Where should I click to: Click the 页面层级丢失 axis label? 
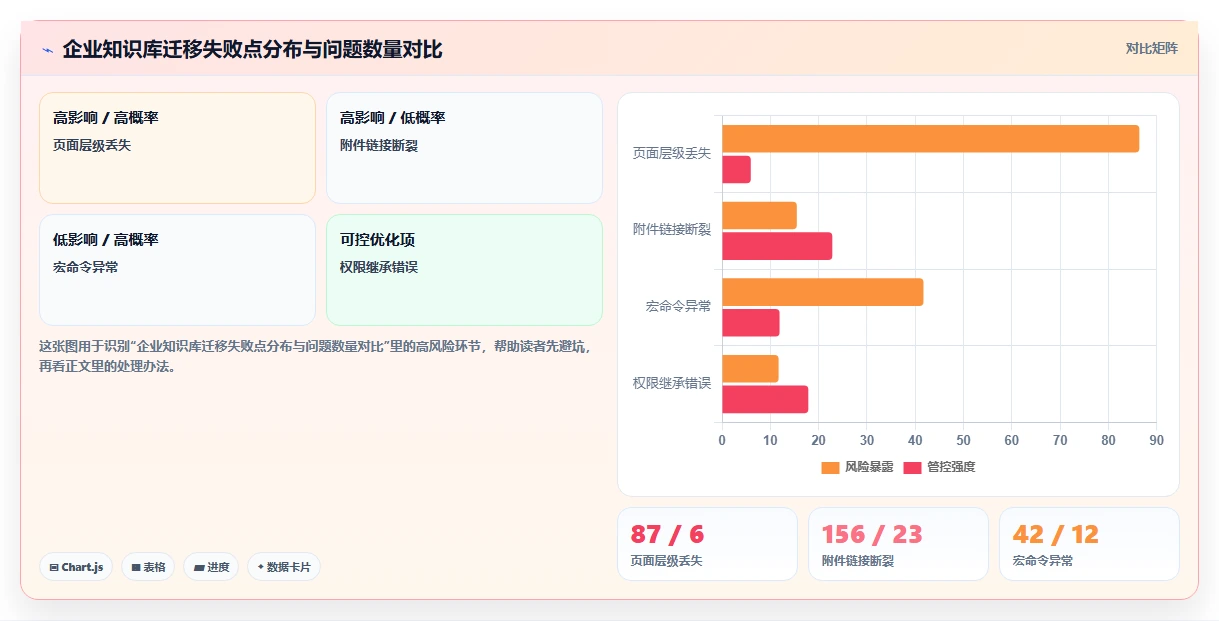671,154
